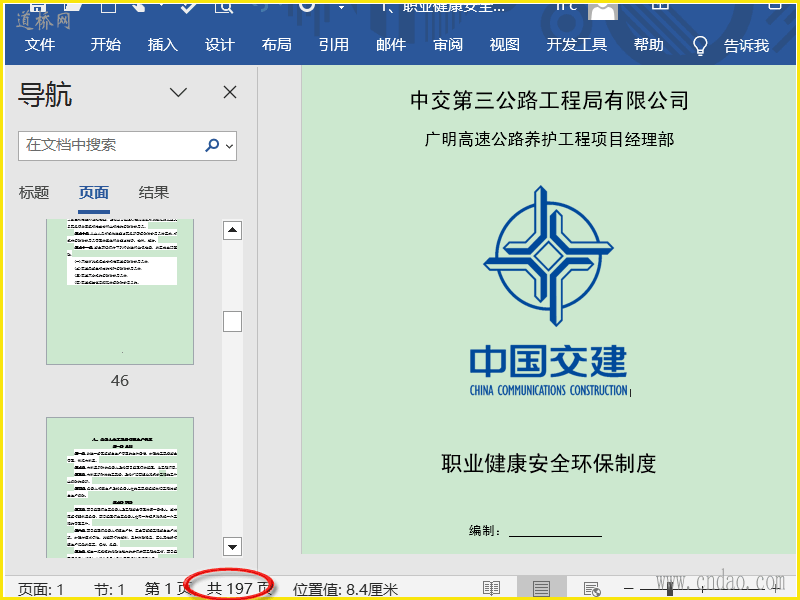Select the 页面 tab in navigation
Viewport: 800px width, 600px height.
(x=94, y=192)
